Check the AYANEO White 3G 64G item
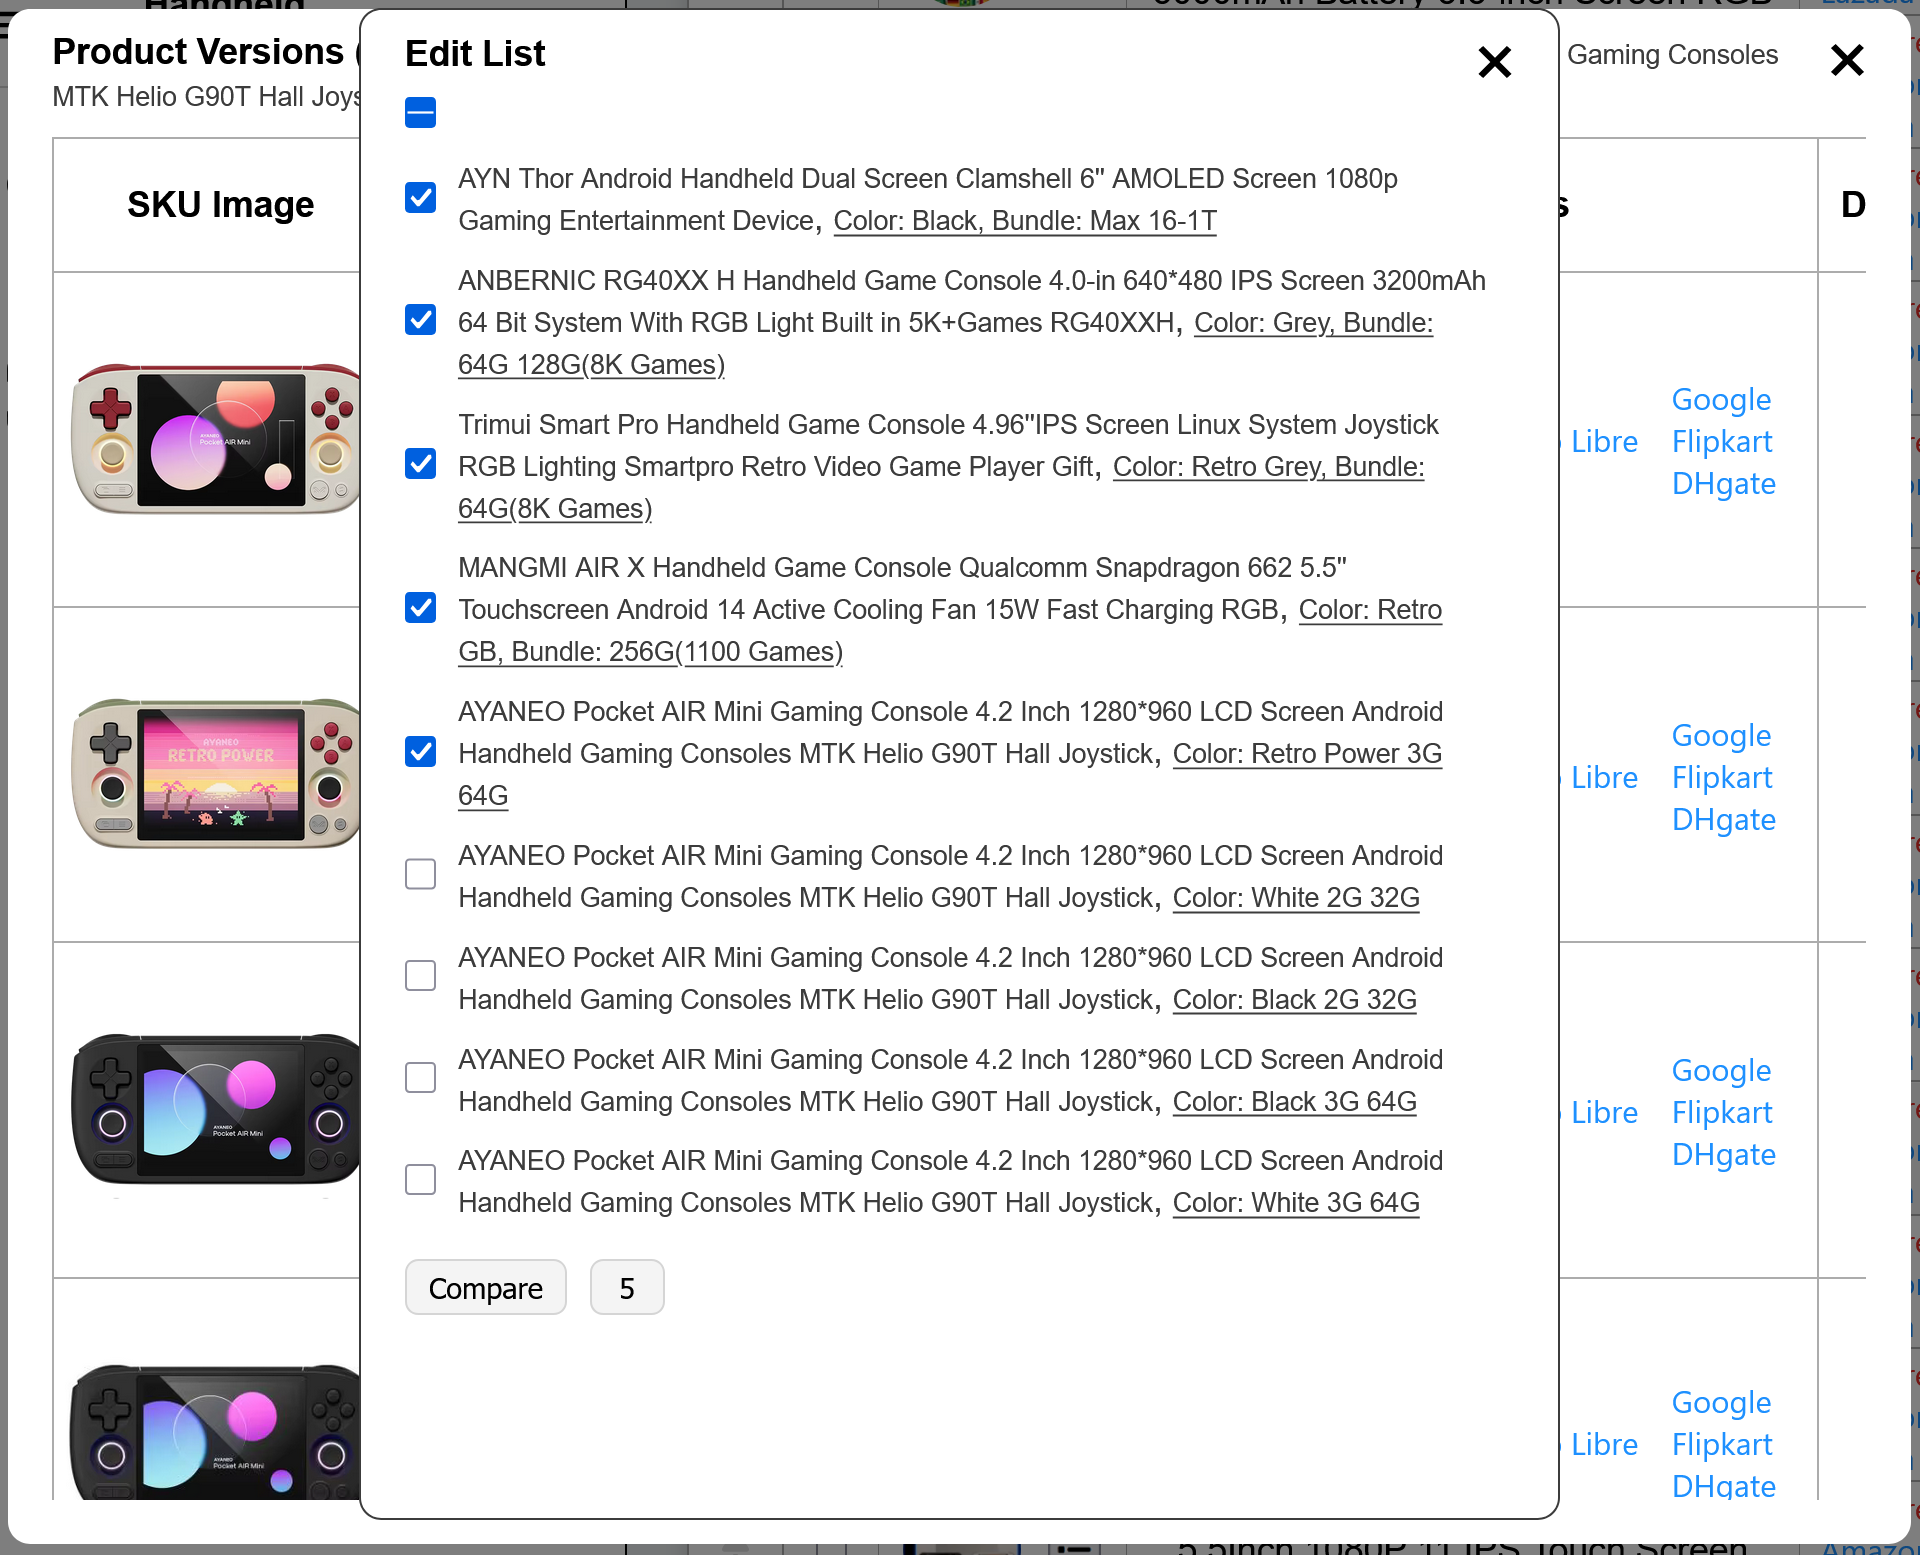1920x1555 pixels. pyautogui.click(x=420, y=1180)
